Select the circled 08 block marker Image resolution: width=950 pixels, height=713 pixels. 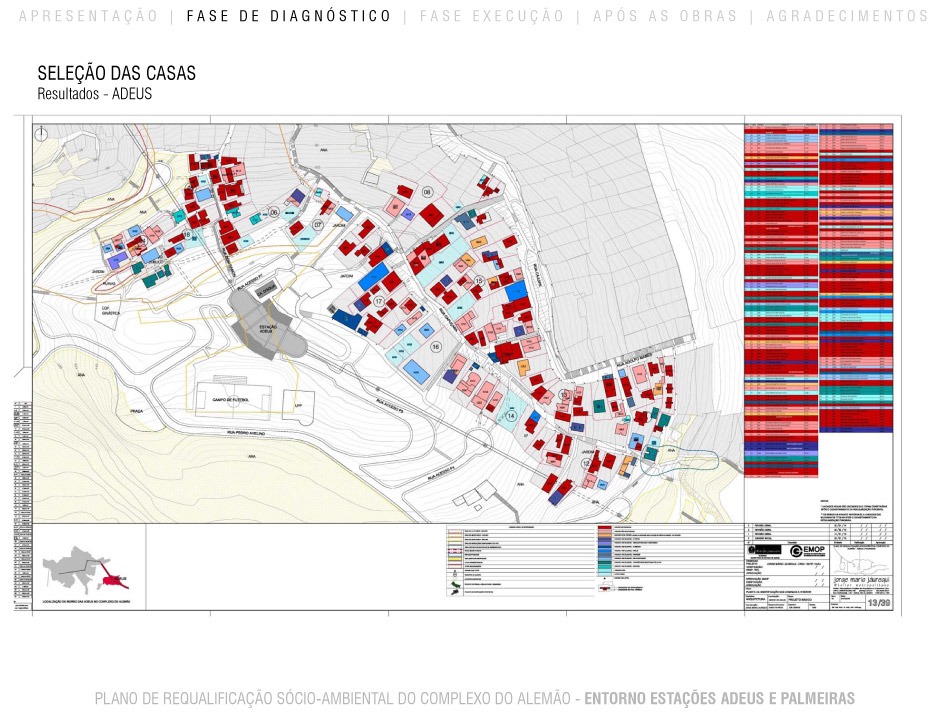pos(428,193)
